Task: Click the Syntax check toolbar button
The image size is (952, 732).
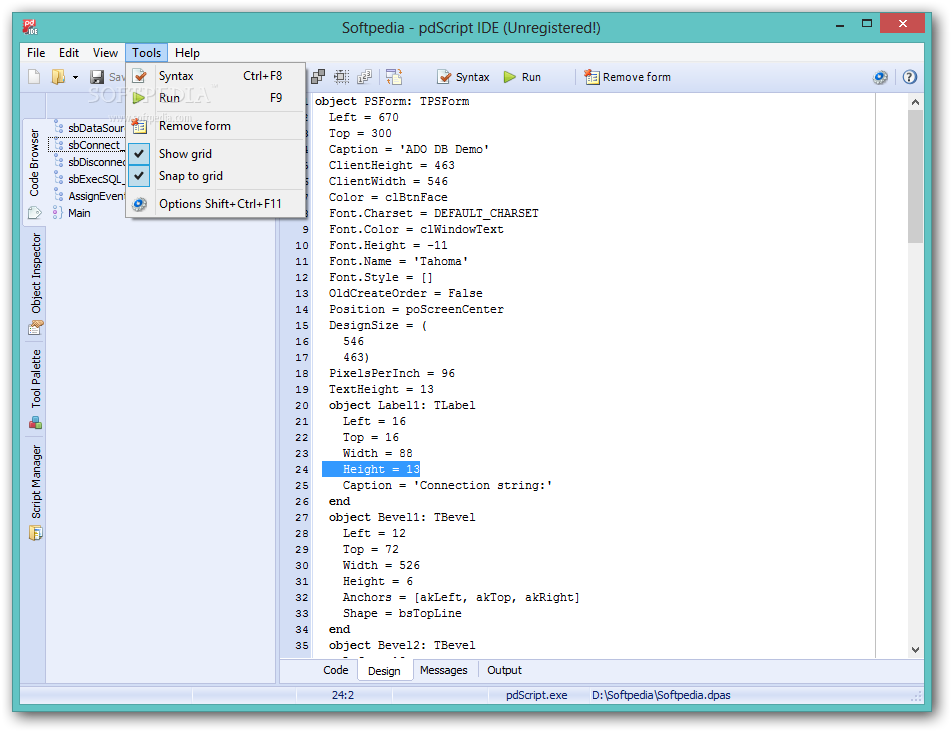Action: (x=463, y=77)
